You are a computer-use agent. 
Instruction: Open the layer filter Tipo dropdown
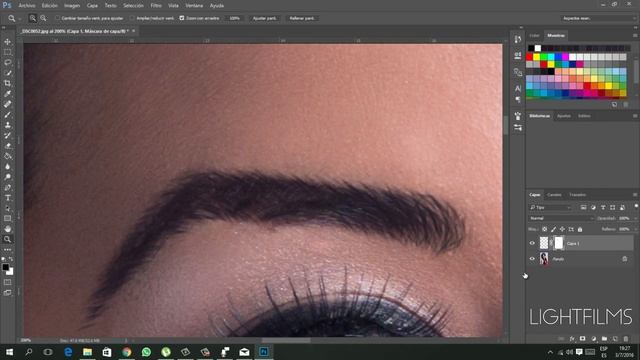tap(551, 208)
